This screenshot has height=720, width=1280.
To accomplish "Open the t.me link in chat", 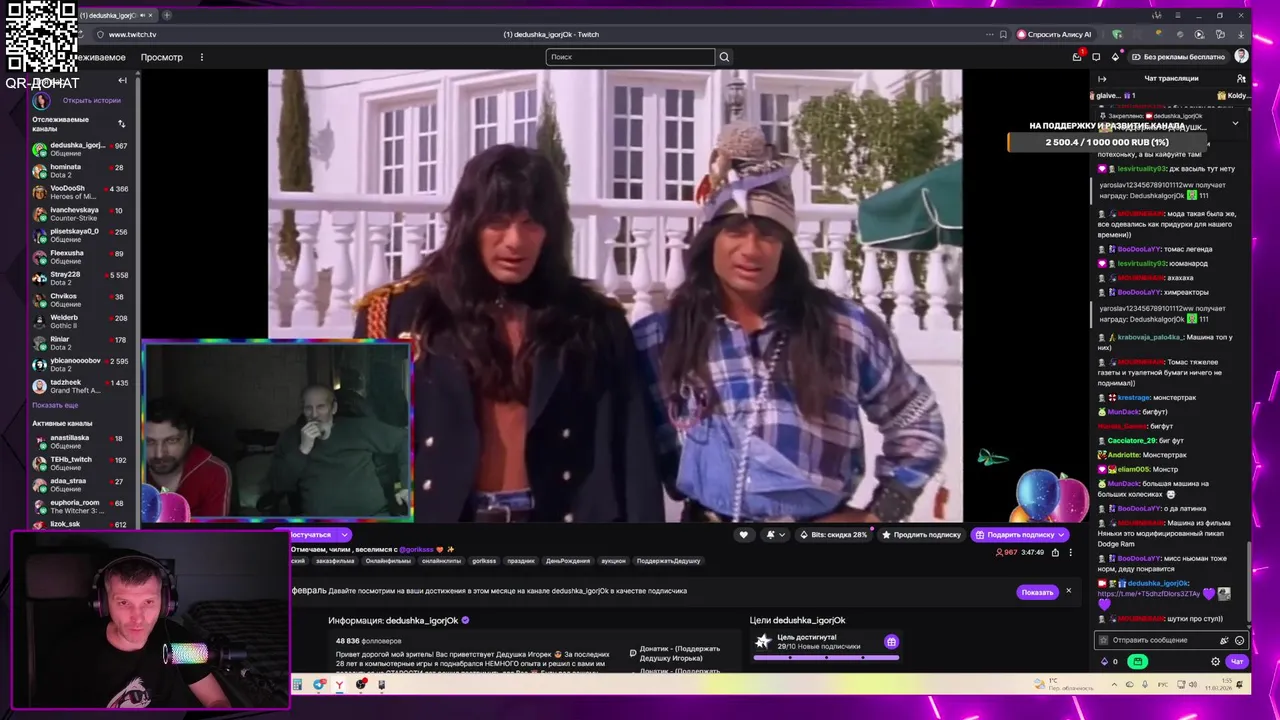I will (x=1148, y=594).
